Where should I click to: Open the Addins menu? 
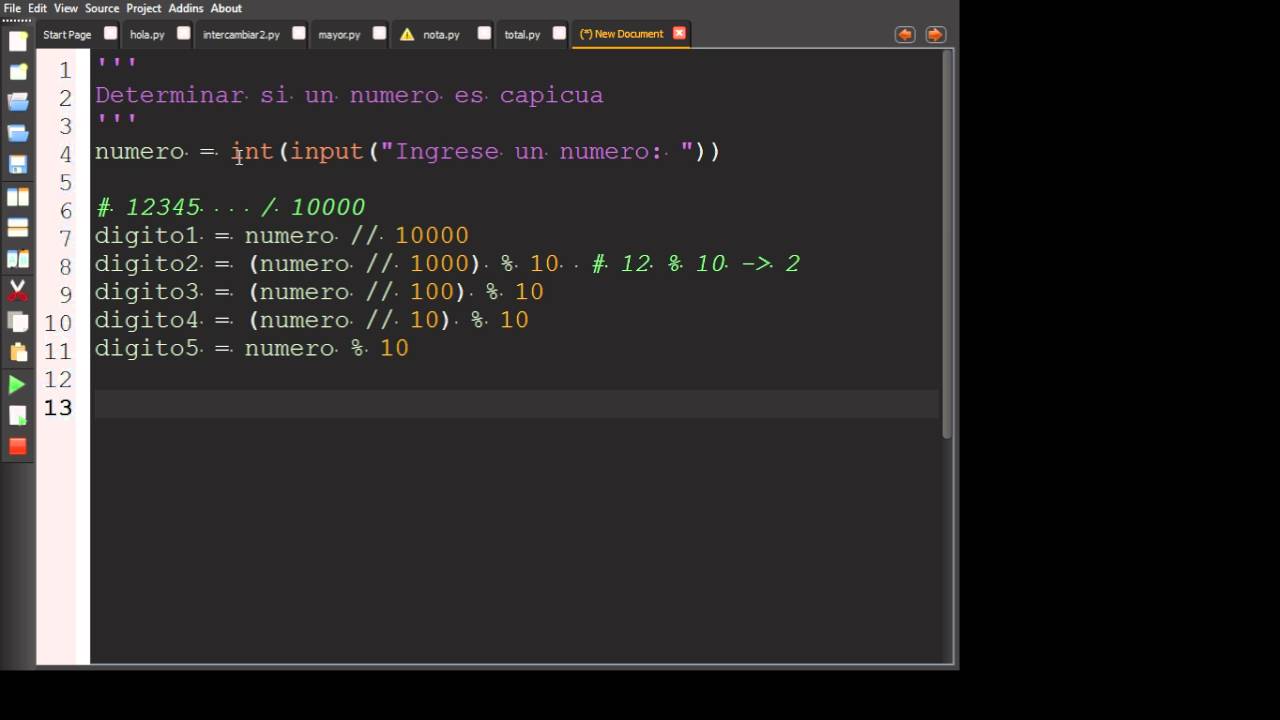point(186,8)
